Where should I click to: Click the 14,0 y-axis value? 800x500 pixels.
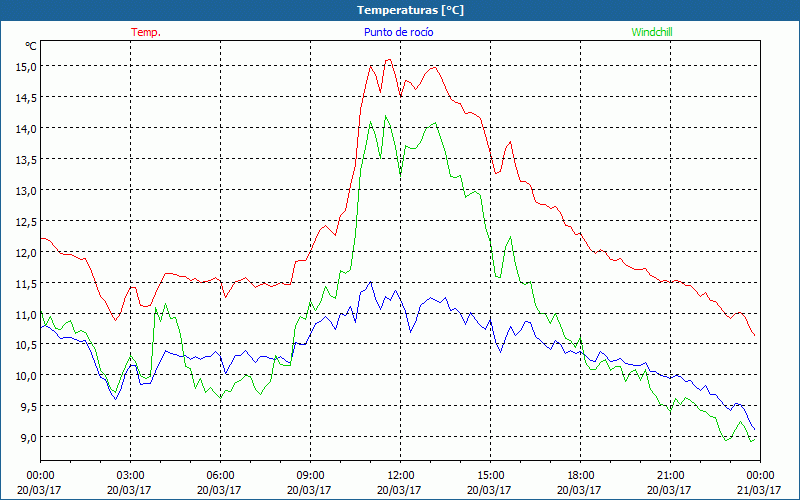click(27, 129)
